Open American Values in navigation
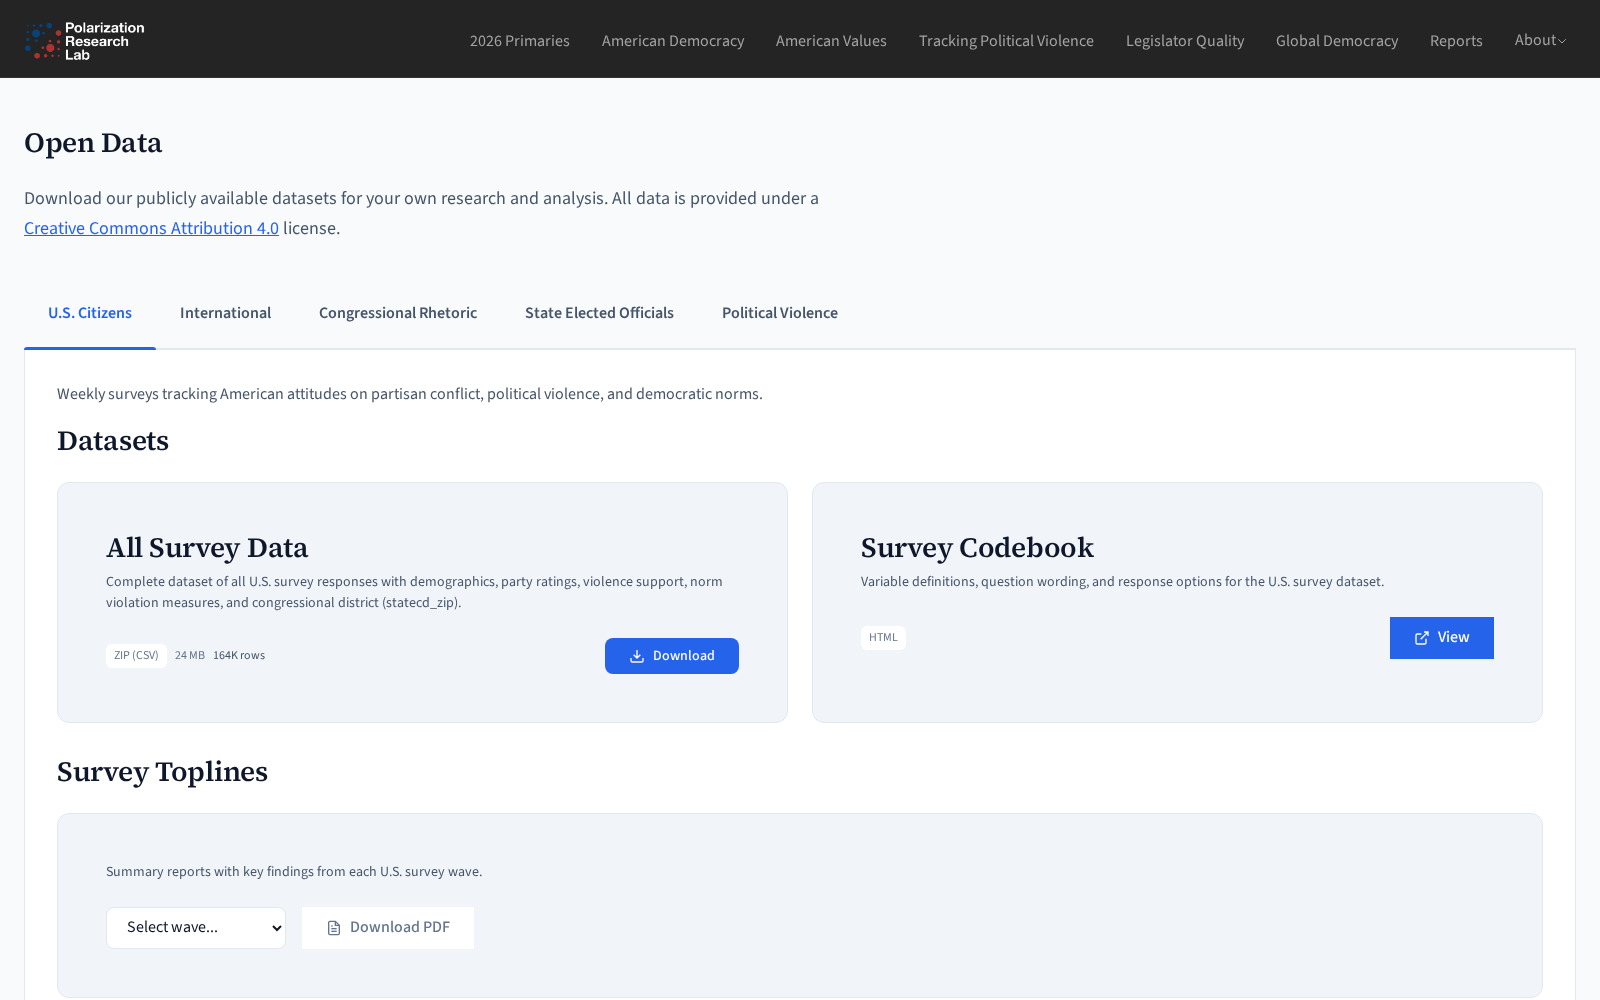The image size is (1600, 1000). [x=831, y=41]
